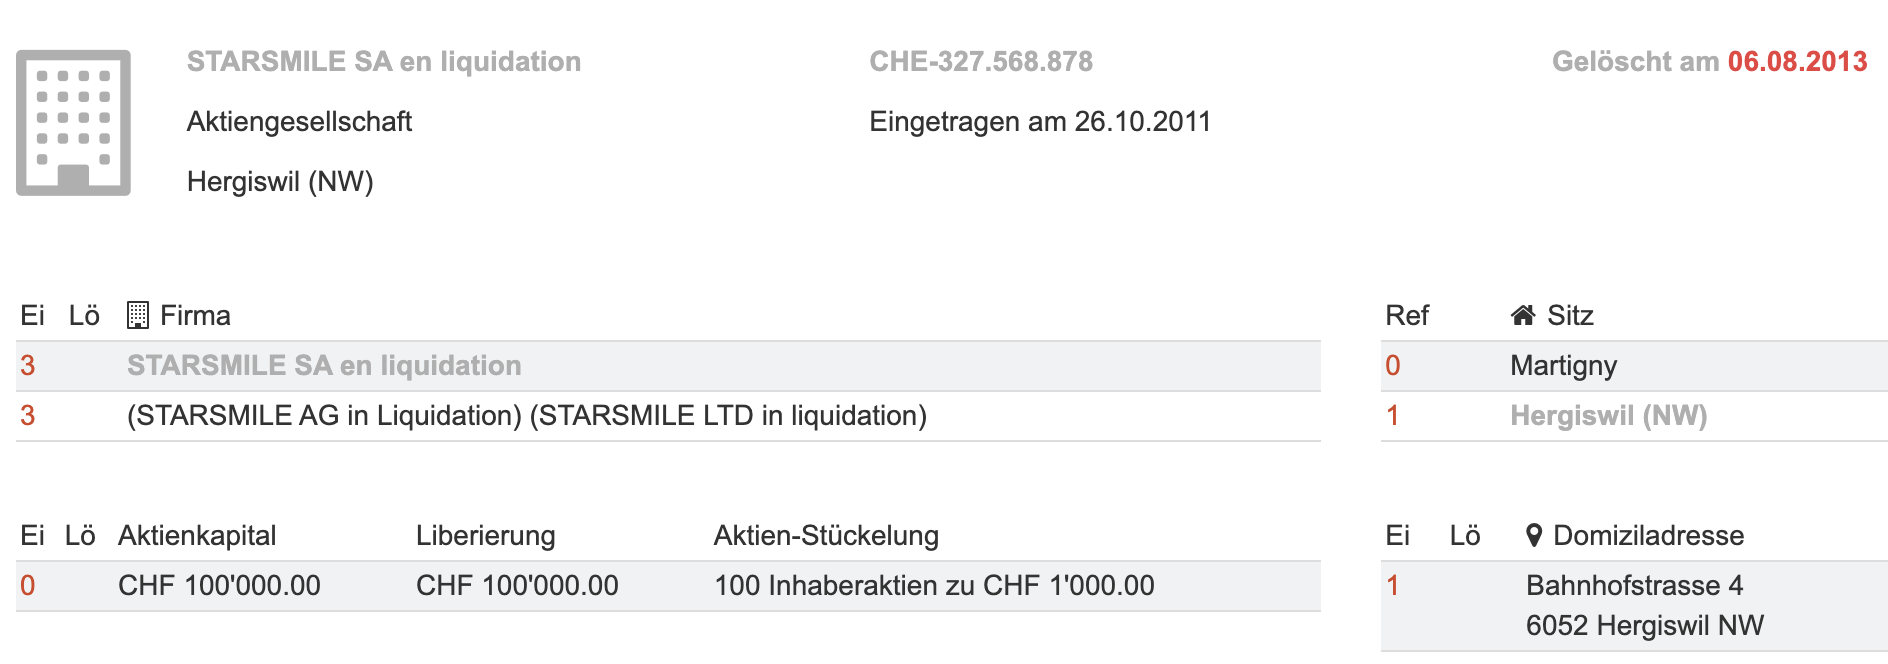Viewport: 1888px width, 664px height.
Task: Select the Martigny seat entry
Action: click(1563, 366)
